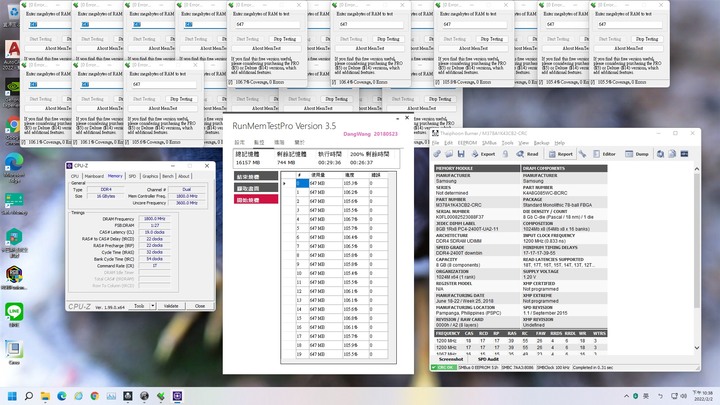
Task: Select the Memory tab in CPU-Z
Action: 115,176
